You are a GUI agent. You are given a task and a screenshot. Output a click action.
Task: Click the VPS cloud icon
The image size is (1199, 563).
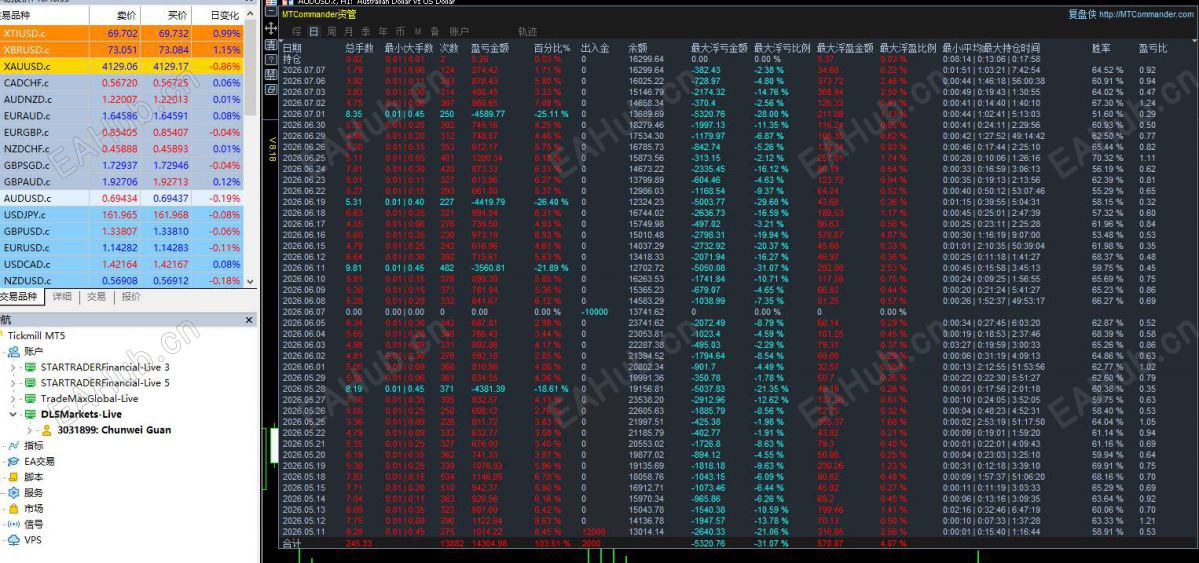coord(14,539)
